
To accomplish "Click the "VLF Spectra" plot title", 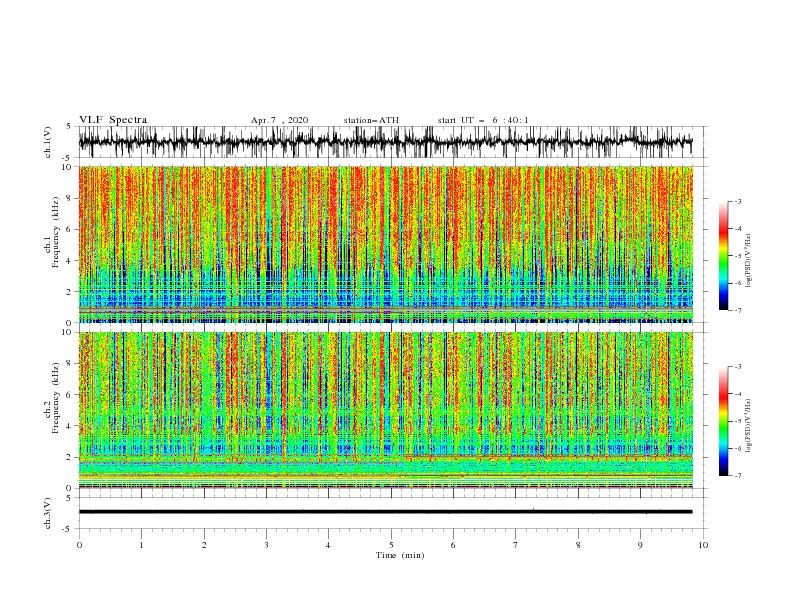I will 113,120.
